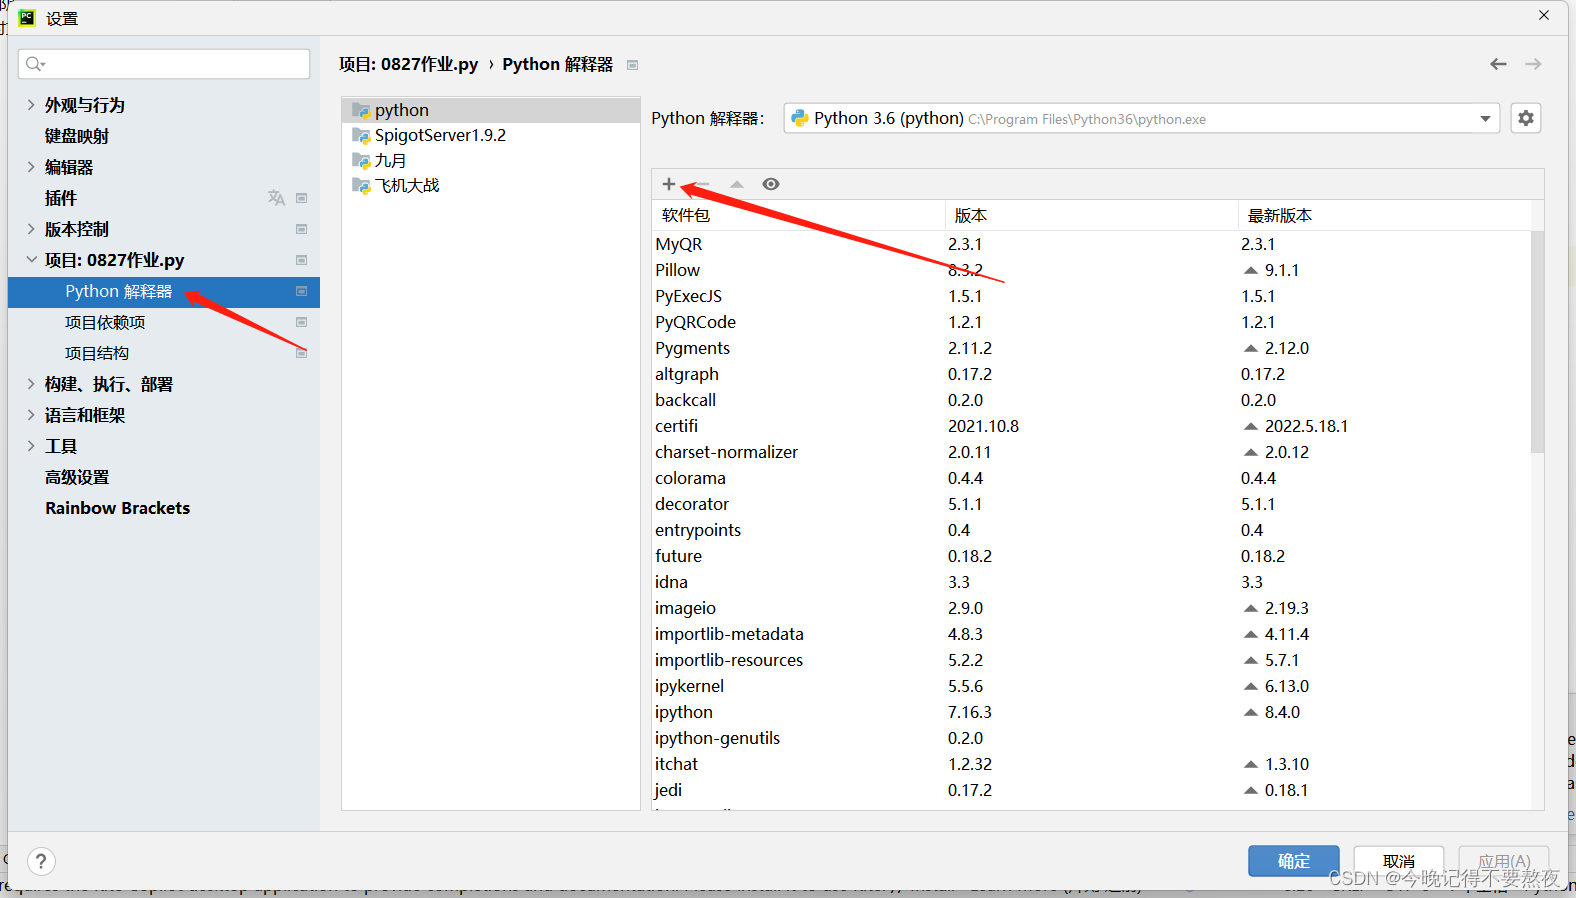The width and height of the screenshot is (1576, 898).
Task: Click the translate icon next to 插件
Action: (x=276, y=198)
